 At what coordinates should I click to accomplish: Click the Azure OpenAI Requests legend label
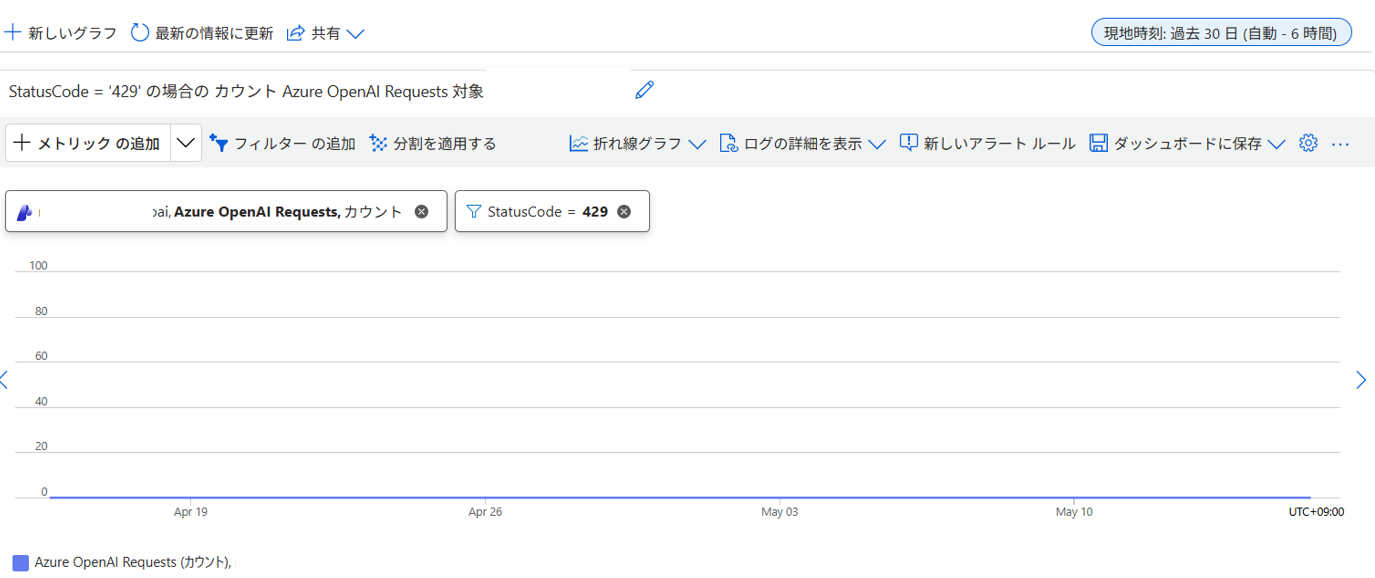(133, 563)
